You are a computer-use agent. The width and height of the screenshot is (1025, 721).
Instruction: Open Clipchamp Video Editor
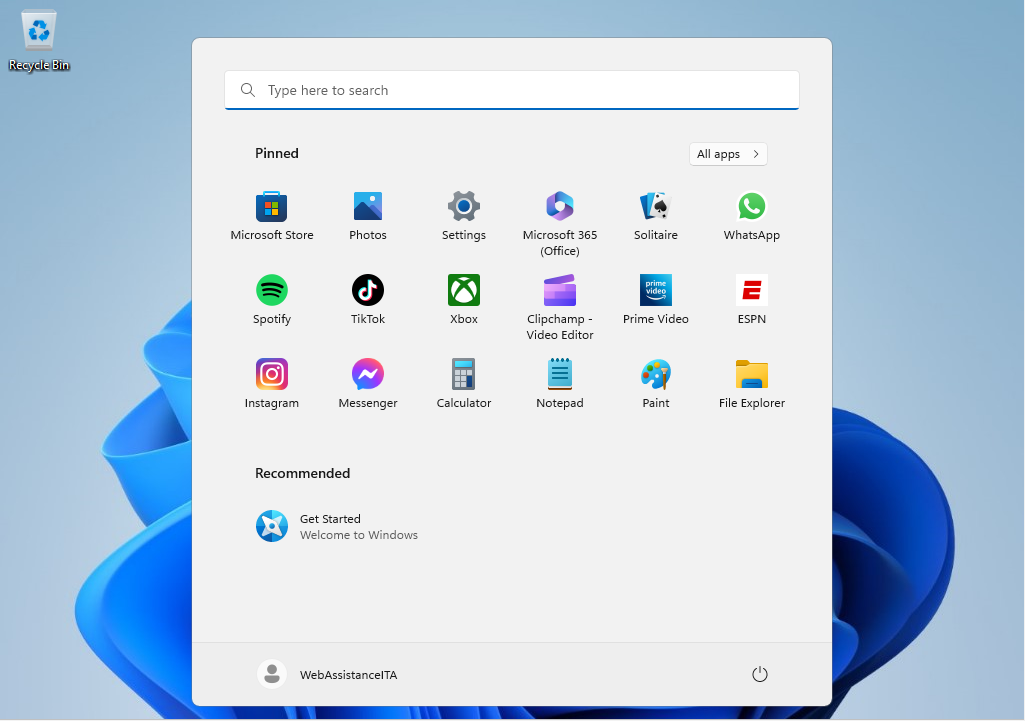[x=560, y=308]
